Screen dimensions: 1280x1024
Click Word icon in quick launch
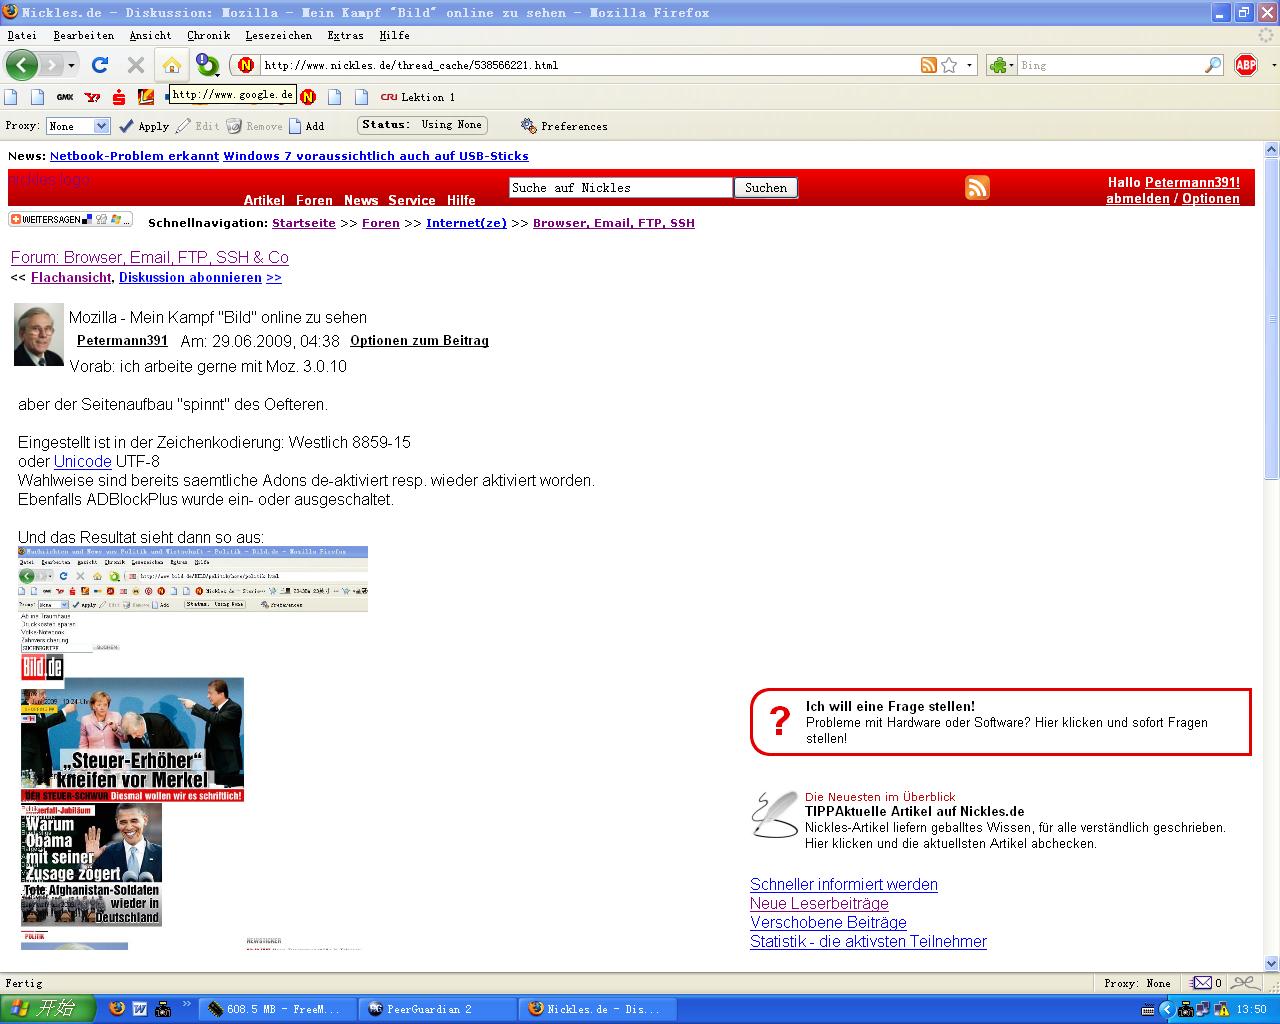tap(139, 1009)
